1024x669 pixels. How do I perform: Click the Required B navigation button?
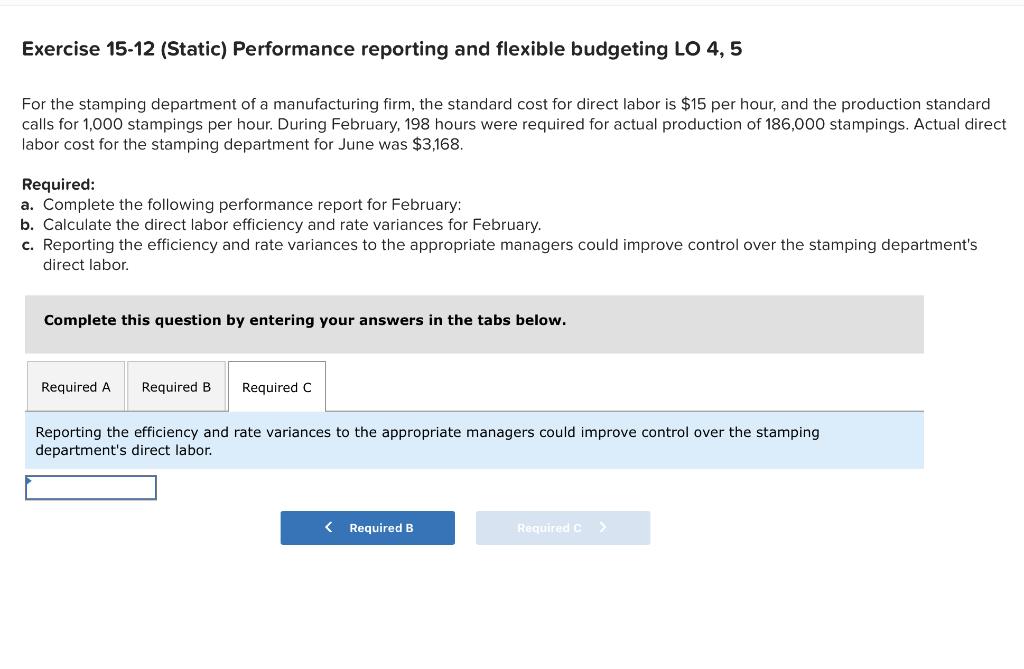click(x=368, y=527)
